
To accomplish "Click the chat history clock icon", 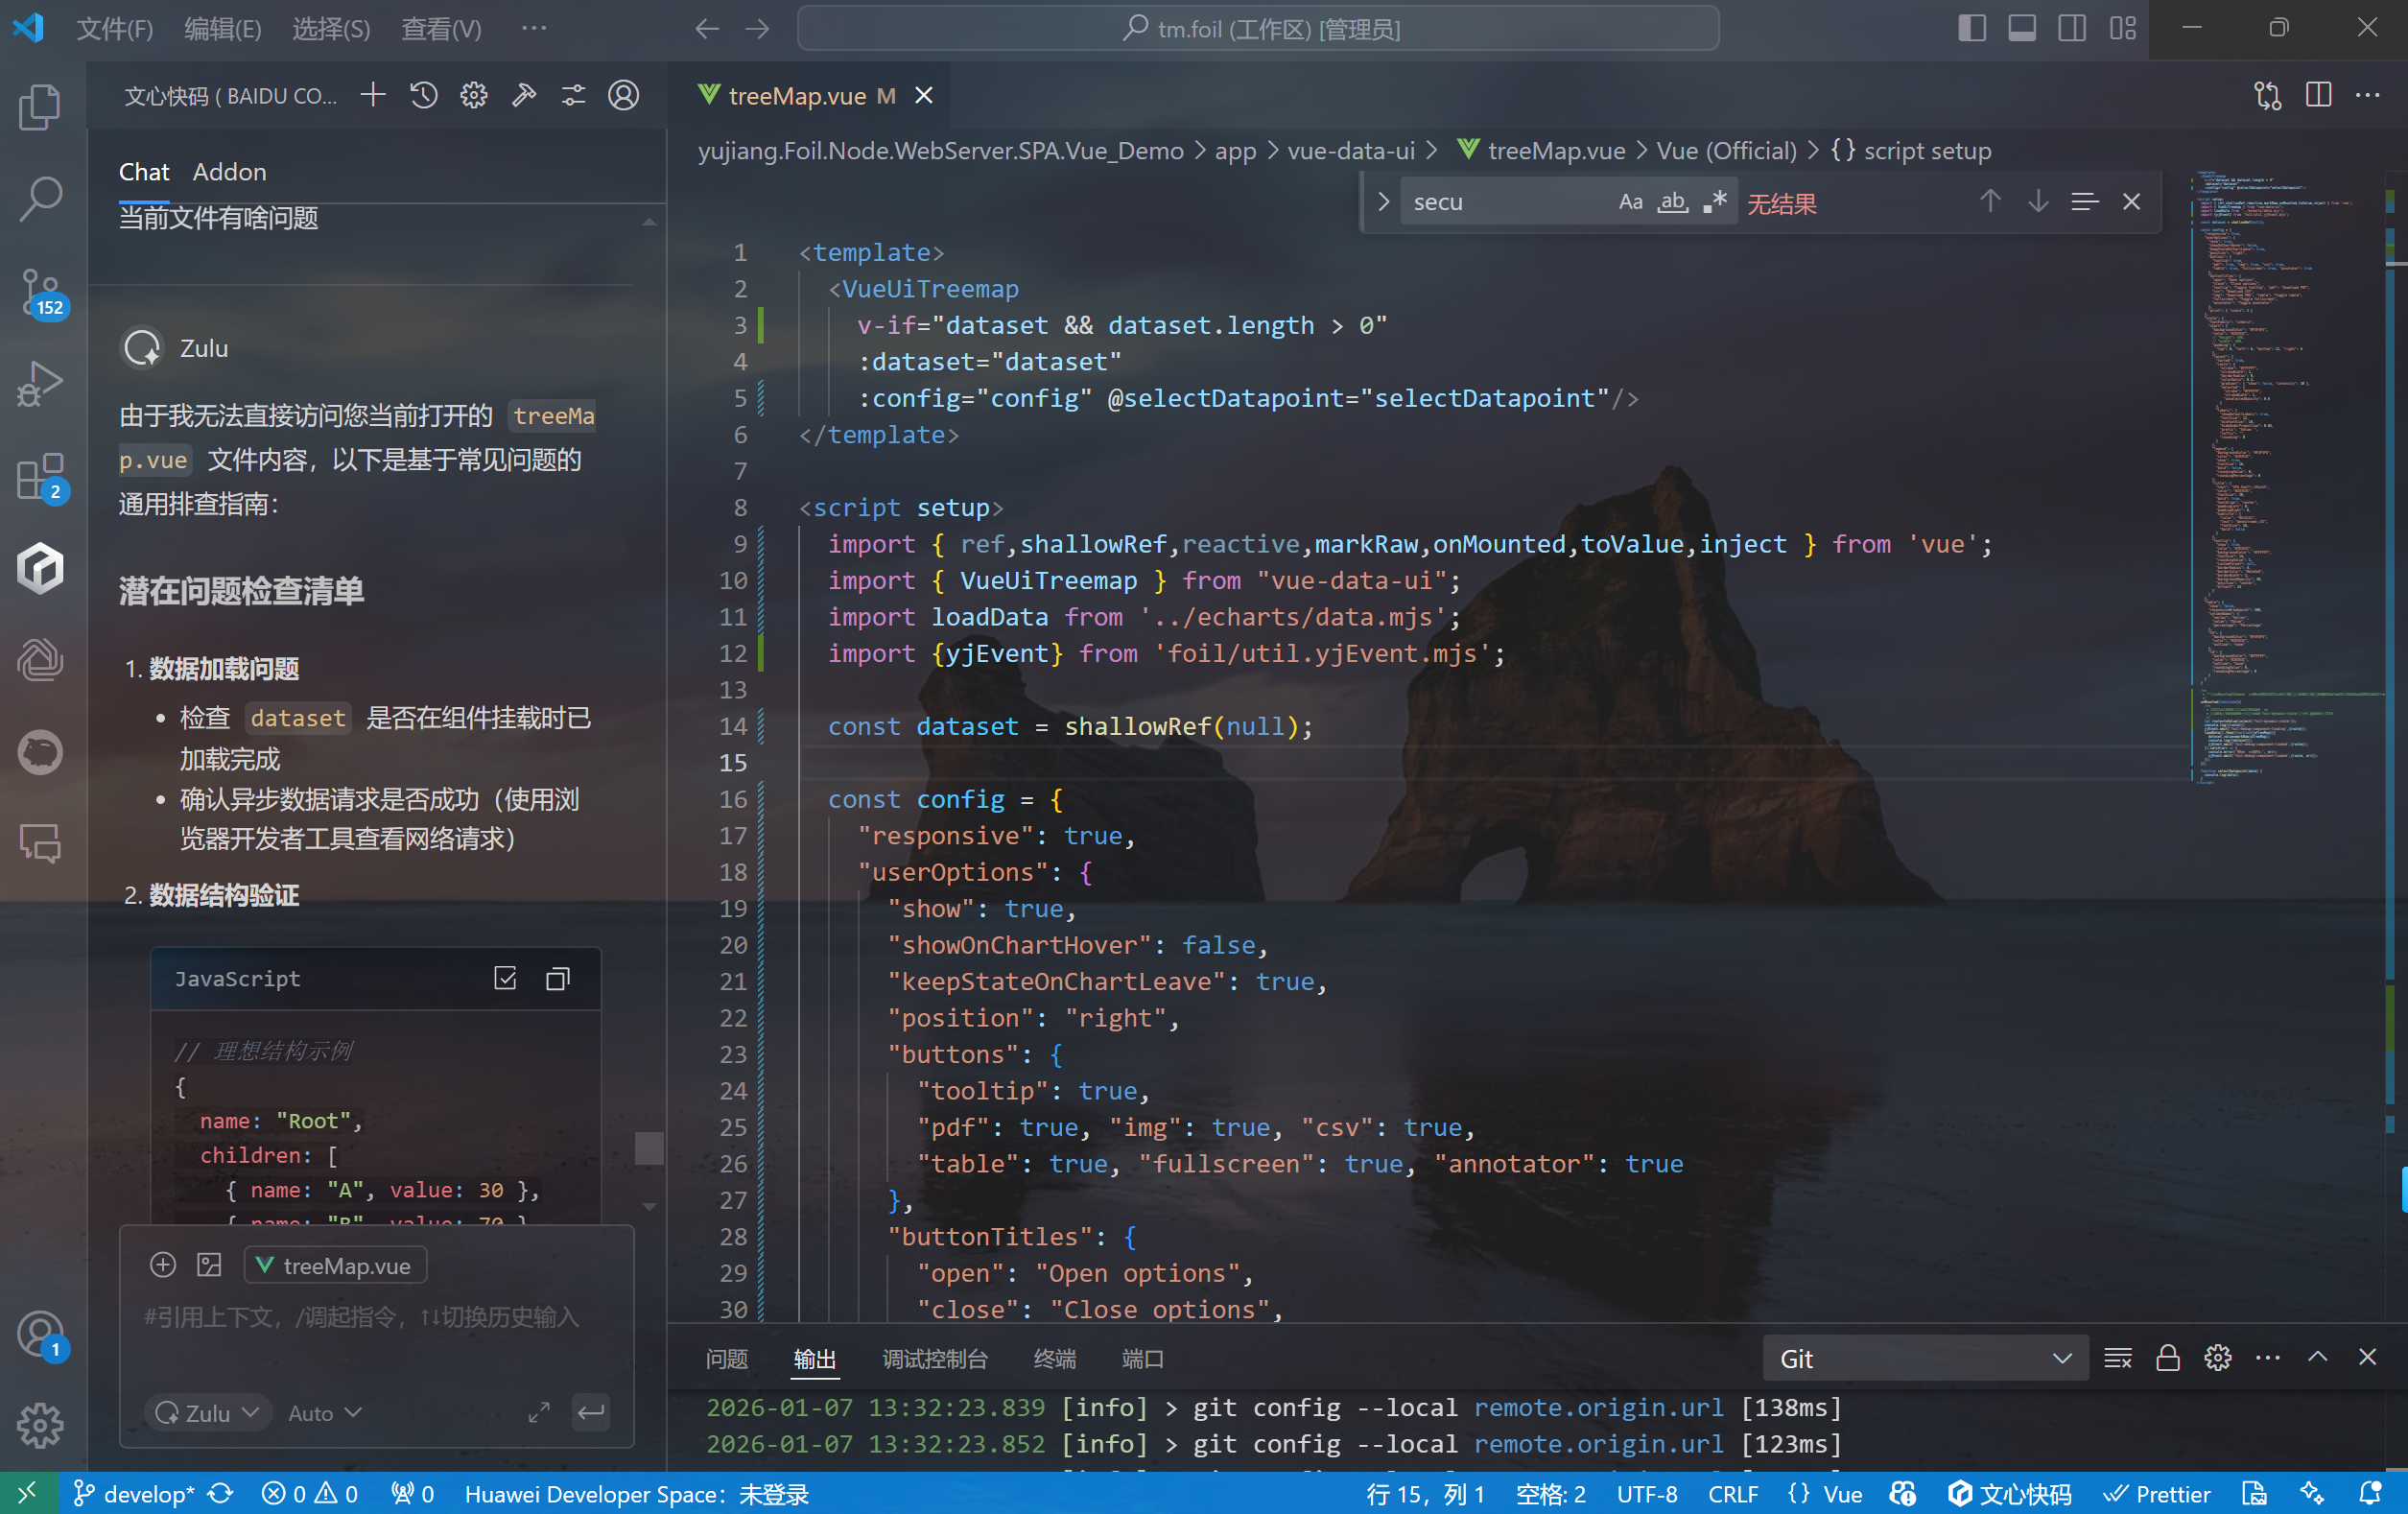I will click(x=423, y=96).
